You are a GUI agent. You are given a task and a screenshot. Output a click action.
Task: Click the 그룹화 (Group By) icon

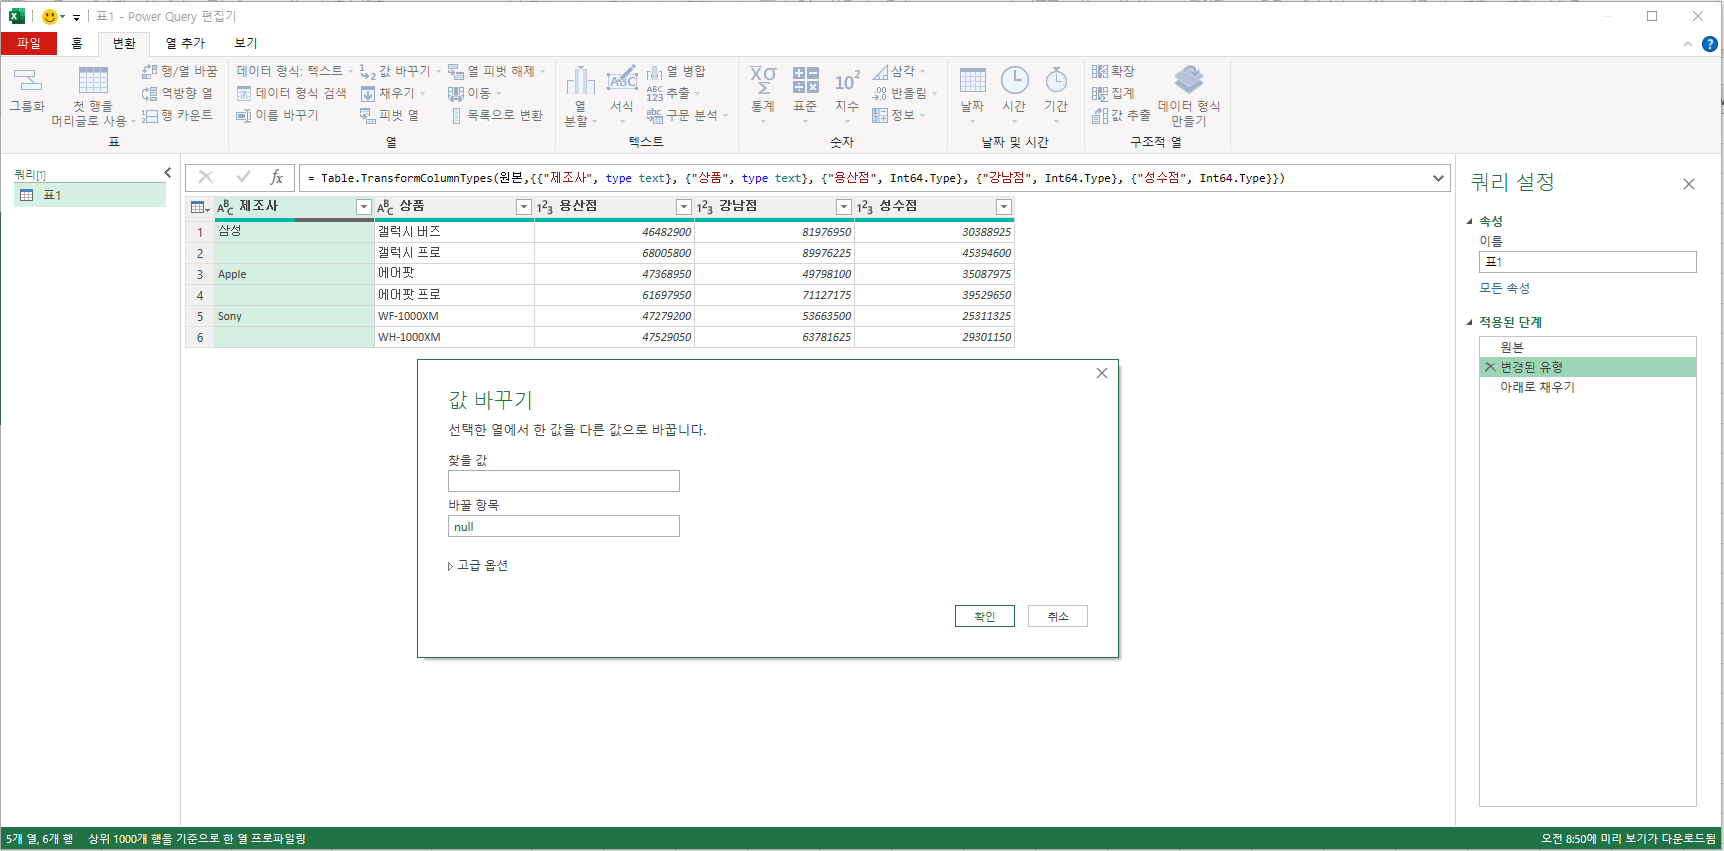(27, 80)
